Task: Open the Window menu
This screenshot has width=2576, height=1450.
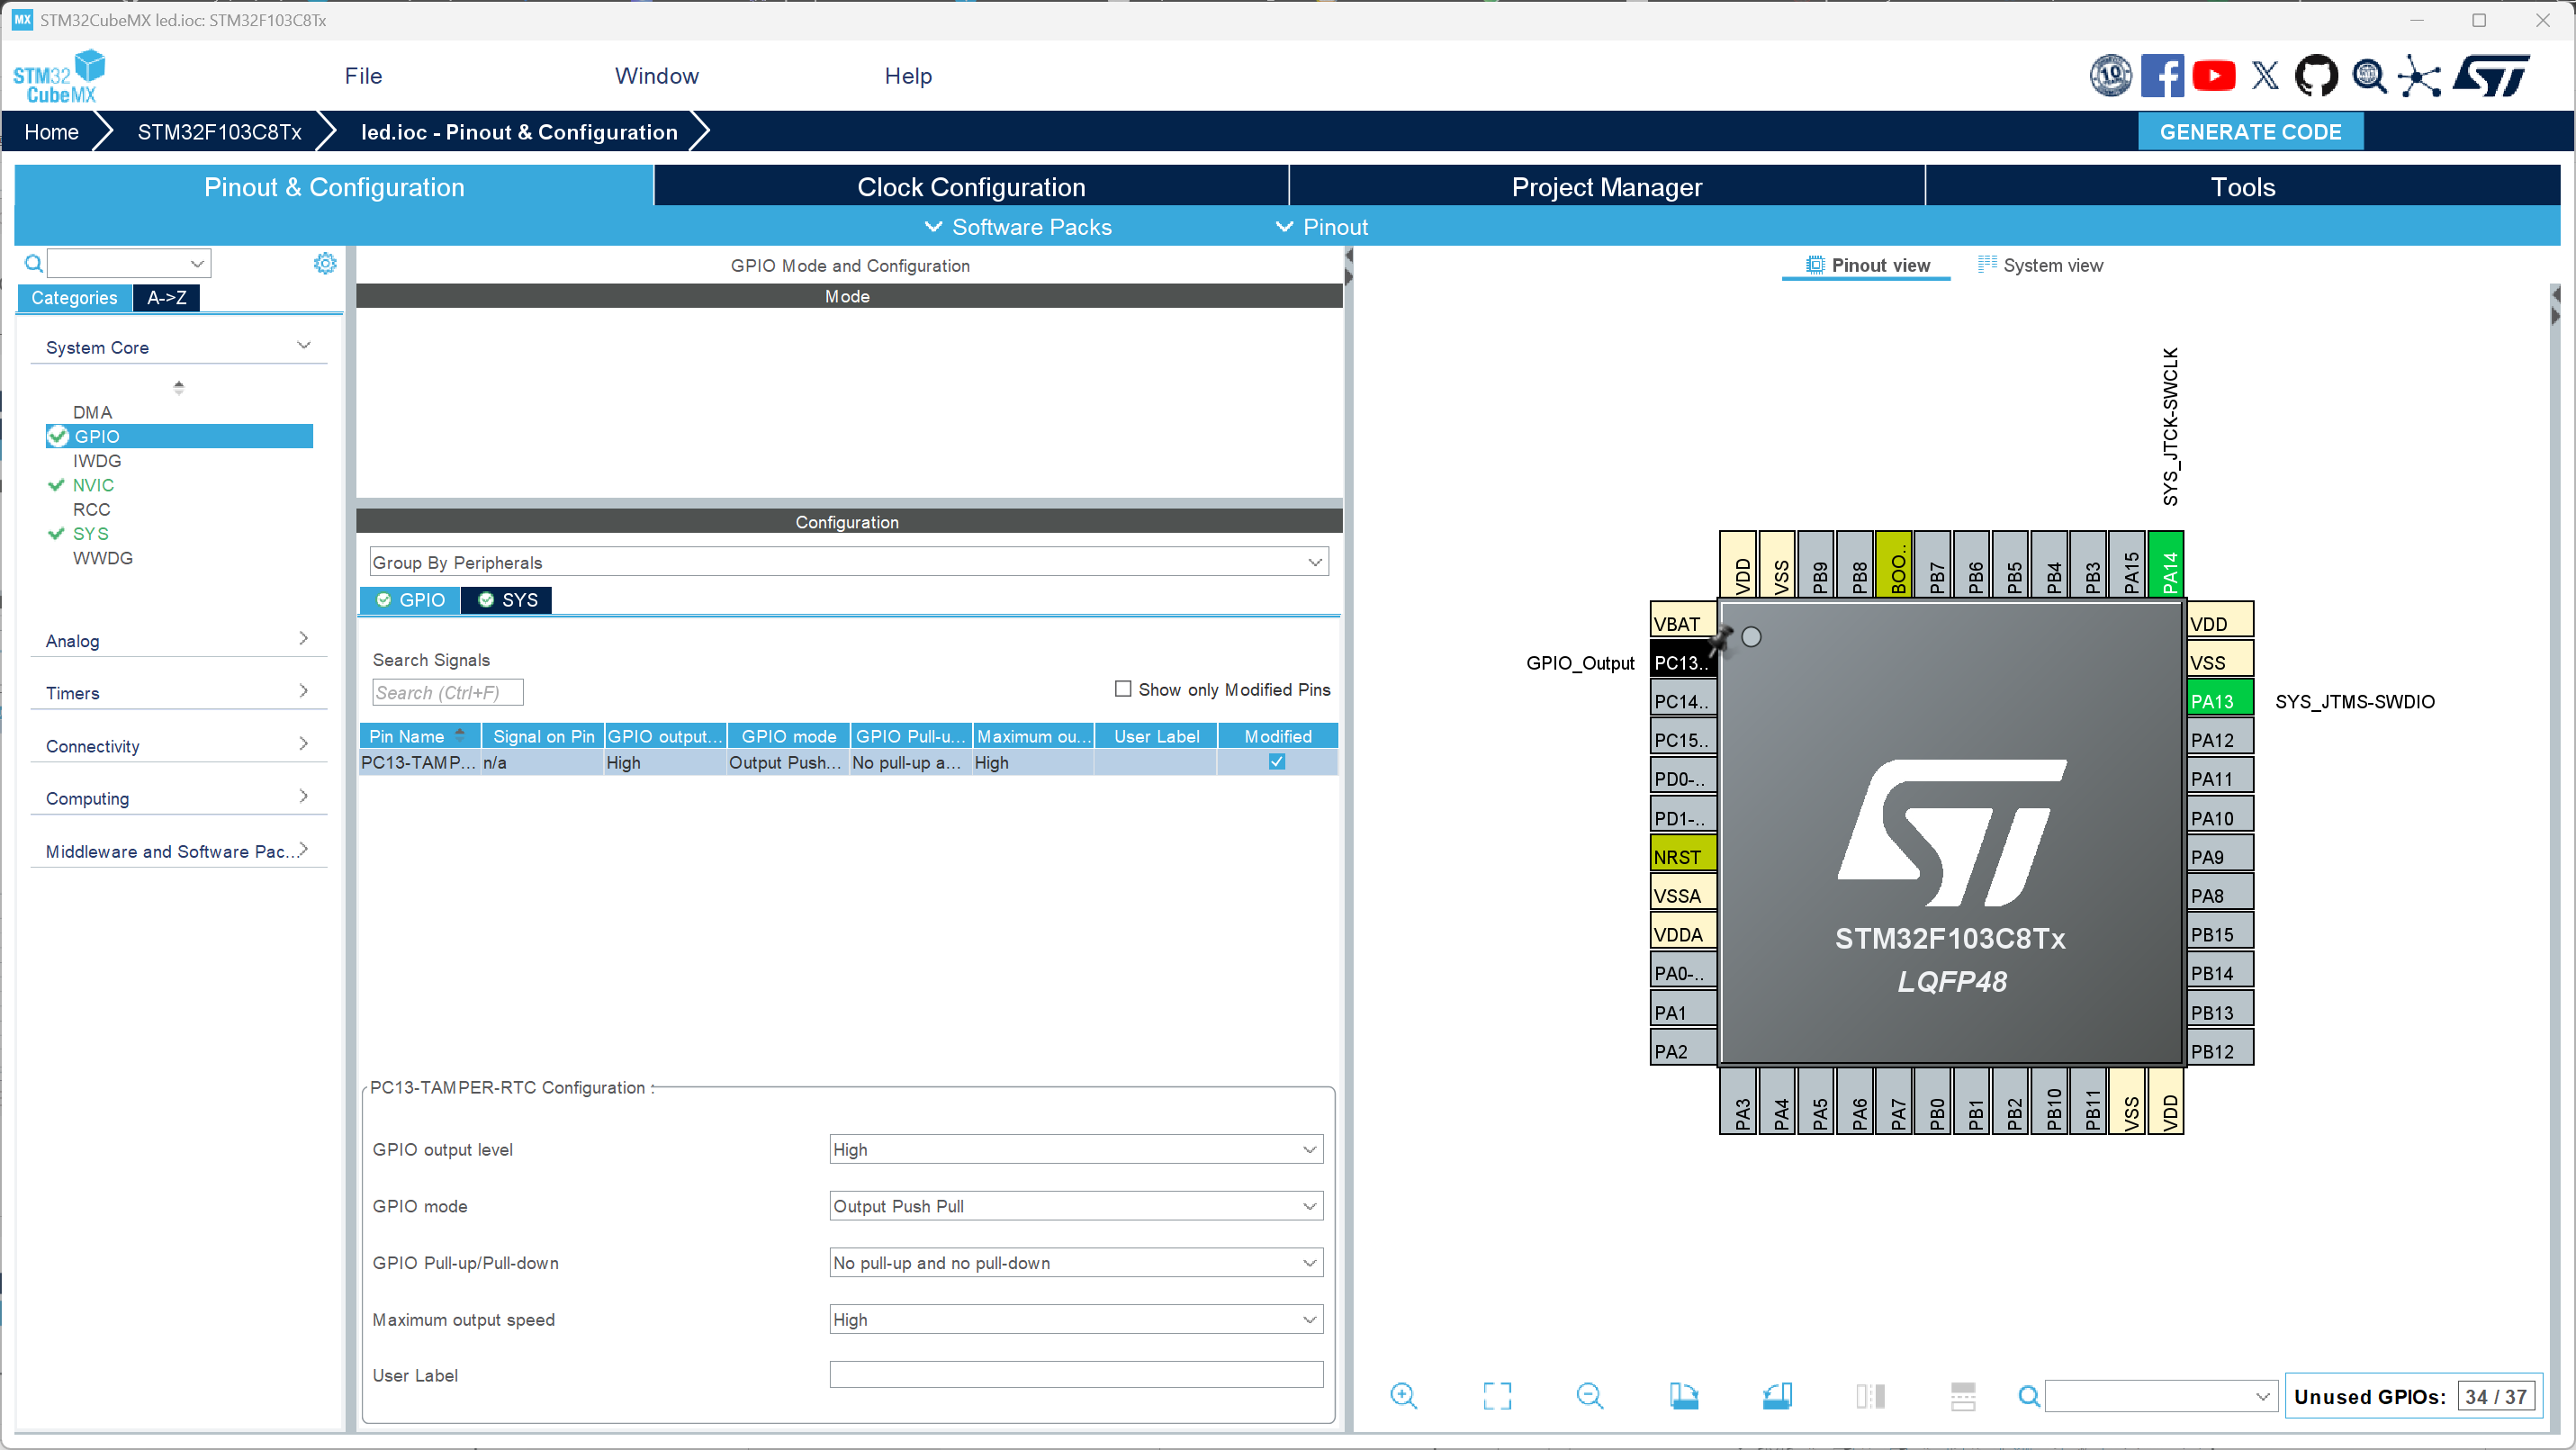Action: click(656, 76)
